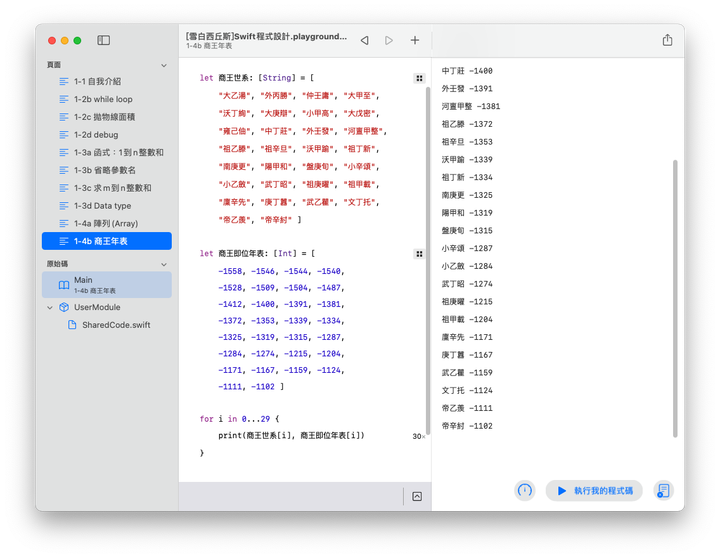Click the value -1558 in the code
The width and height of the screenshot is (720, 558).
tap(230, 271)
